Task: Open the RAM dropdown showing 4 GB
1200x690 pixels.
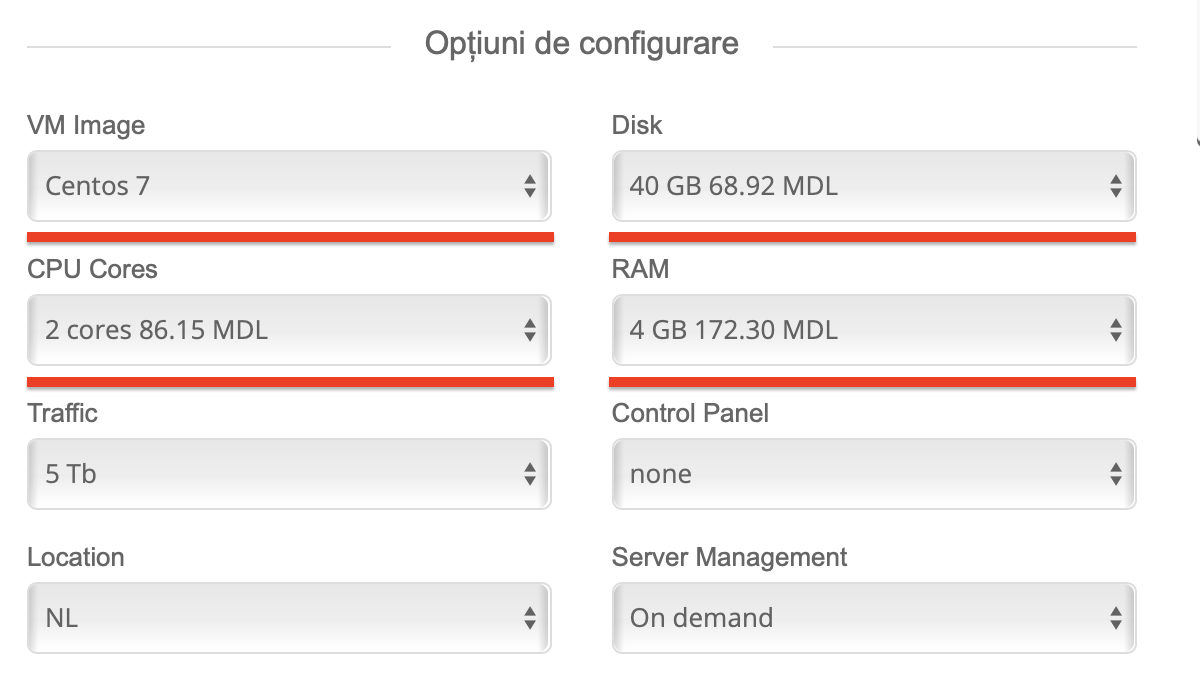Action: click(x=873, y=330)
